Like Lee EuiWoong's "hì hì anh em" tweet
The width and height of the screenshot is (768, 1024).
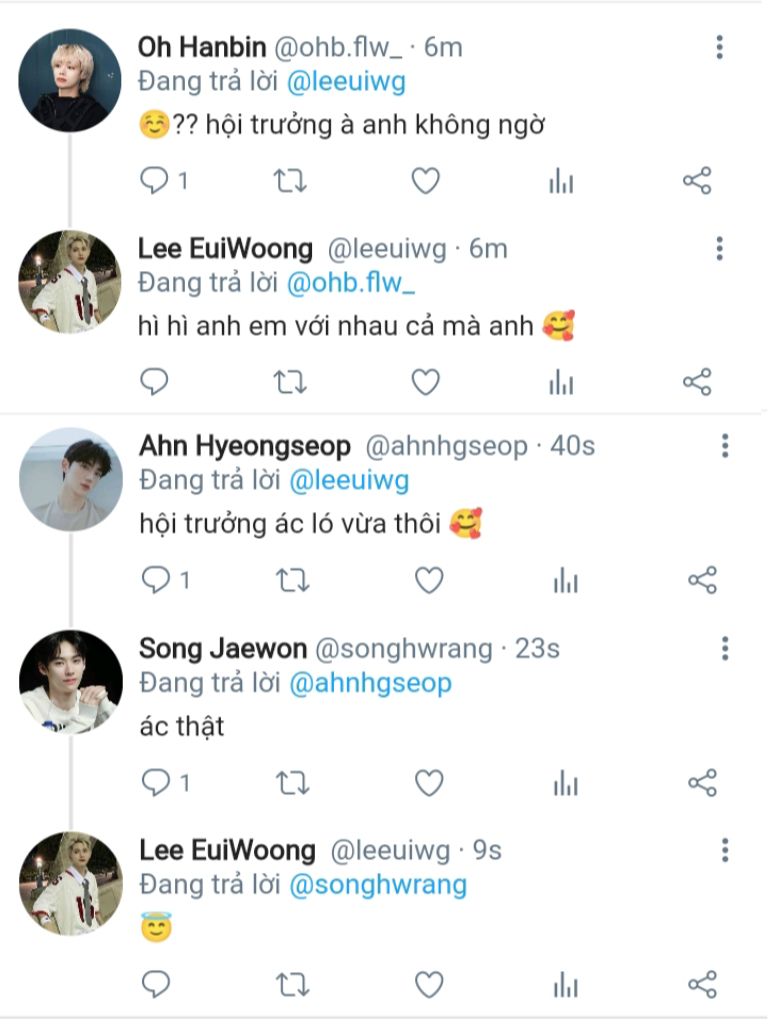(x=426, y=382)
